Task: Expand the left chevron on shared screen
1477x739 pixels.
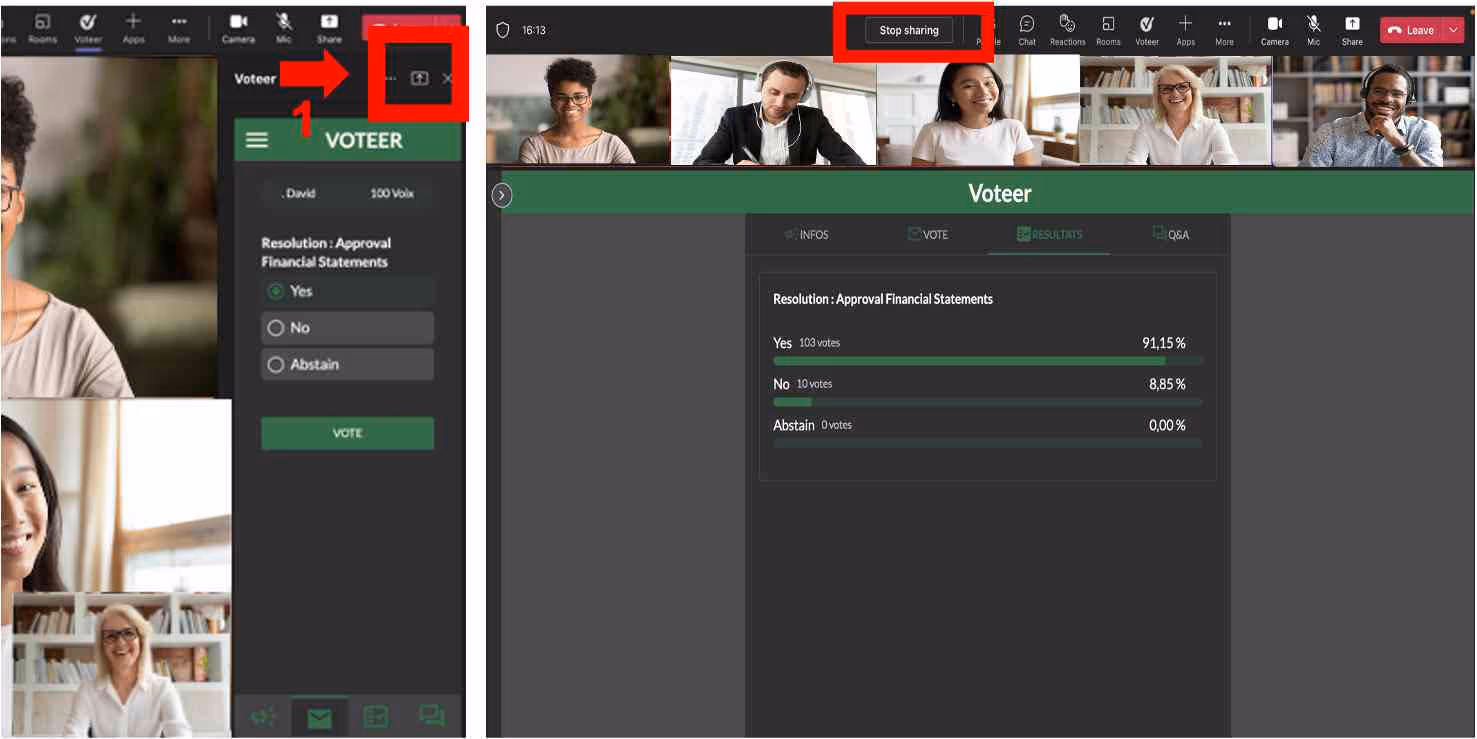Action: [501, 195]
